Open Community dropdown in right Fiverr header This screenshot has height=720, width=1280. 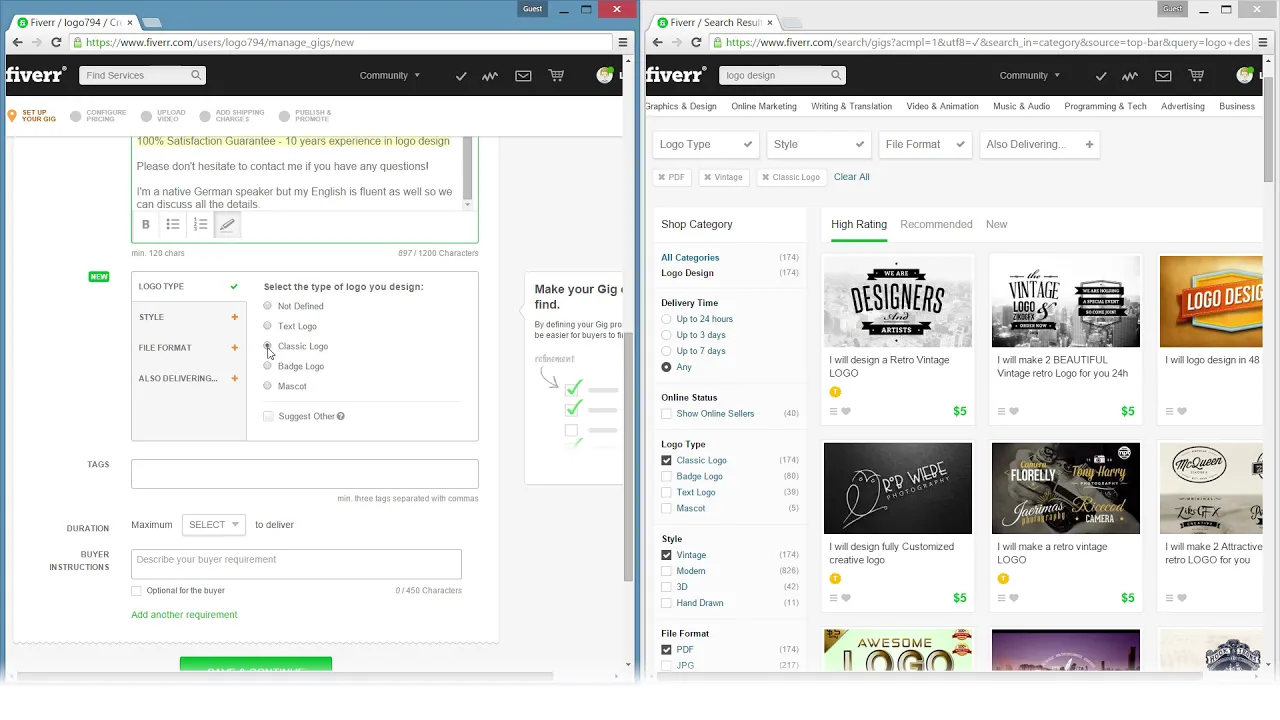[1030, 75]
